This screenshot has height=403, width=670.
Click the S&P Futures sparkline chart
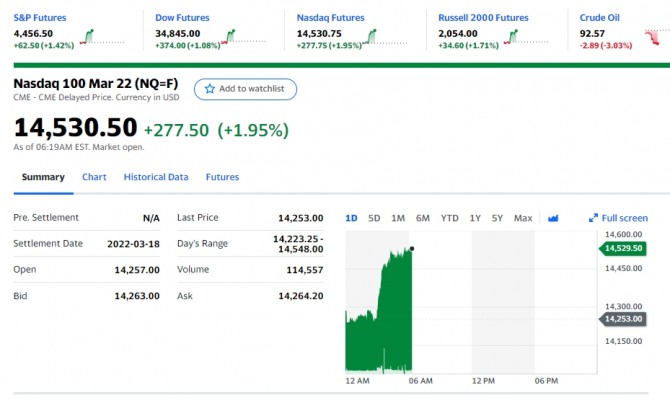pos(108,38)
